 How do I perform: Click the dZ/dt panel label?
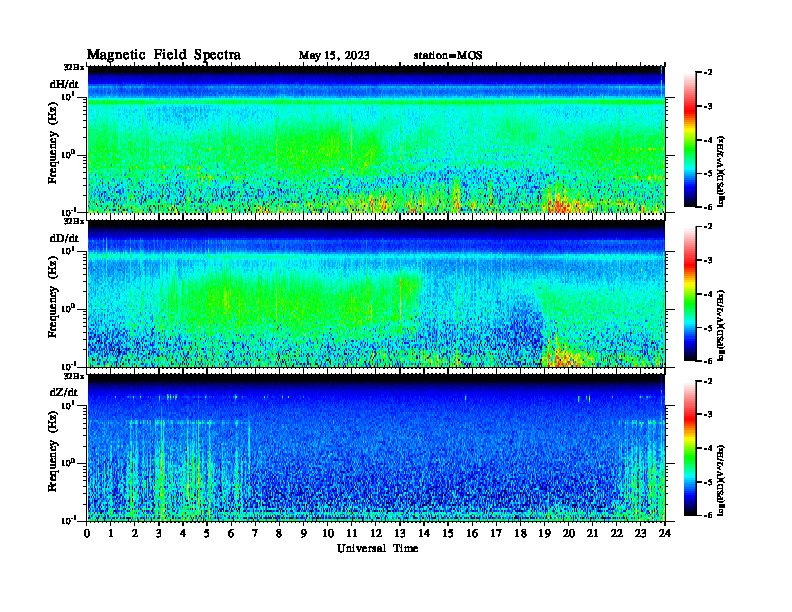64,392
